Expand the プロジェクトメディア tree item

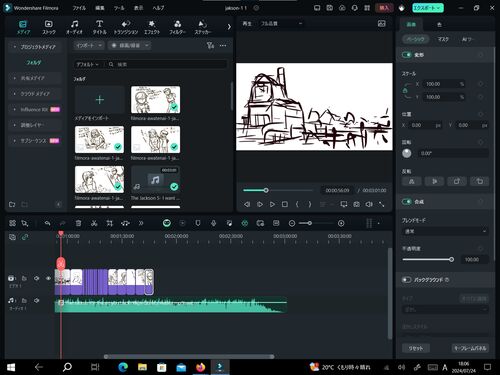tap(35, 47)
